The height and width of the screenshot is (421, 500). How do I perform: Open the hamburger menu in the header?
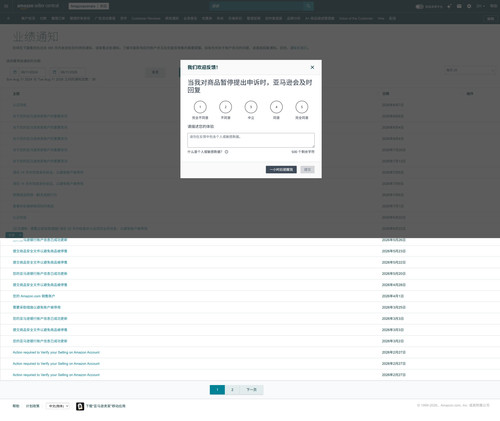[x=6, y=6]
